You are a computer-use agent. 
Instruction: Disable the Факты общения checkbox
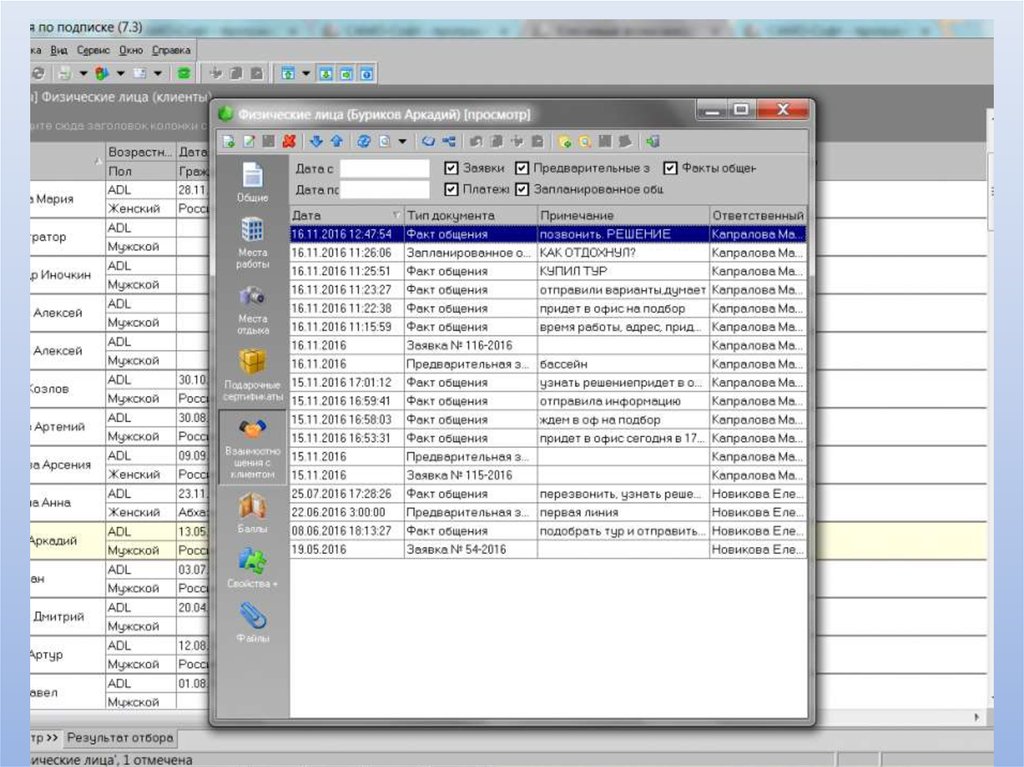[x=671, y=169]
